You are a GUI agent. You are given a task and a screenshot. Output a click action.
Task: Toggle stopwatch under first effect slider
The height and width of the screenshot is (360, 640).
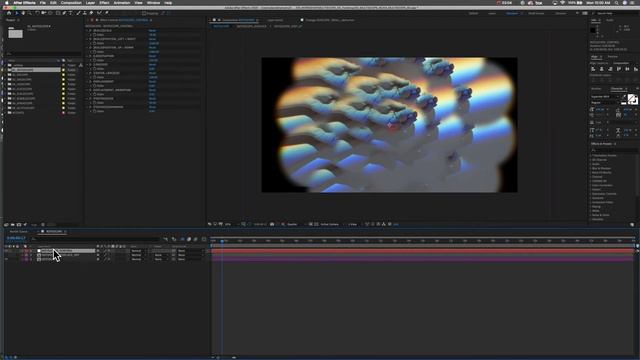tap(95, 35)
